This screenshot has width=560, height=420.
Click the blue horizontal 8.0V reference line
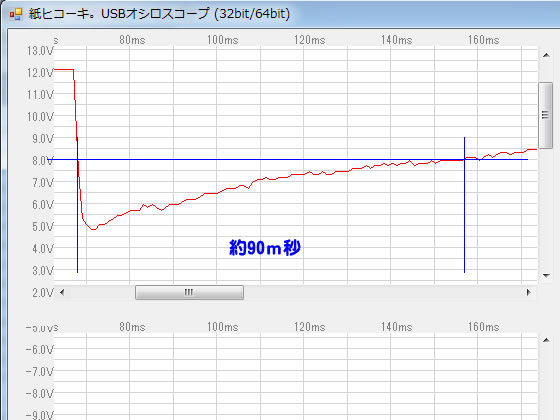click(x=291, y=159)
